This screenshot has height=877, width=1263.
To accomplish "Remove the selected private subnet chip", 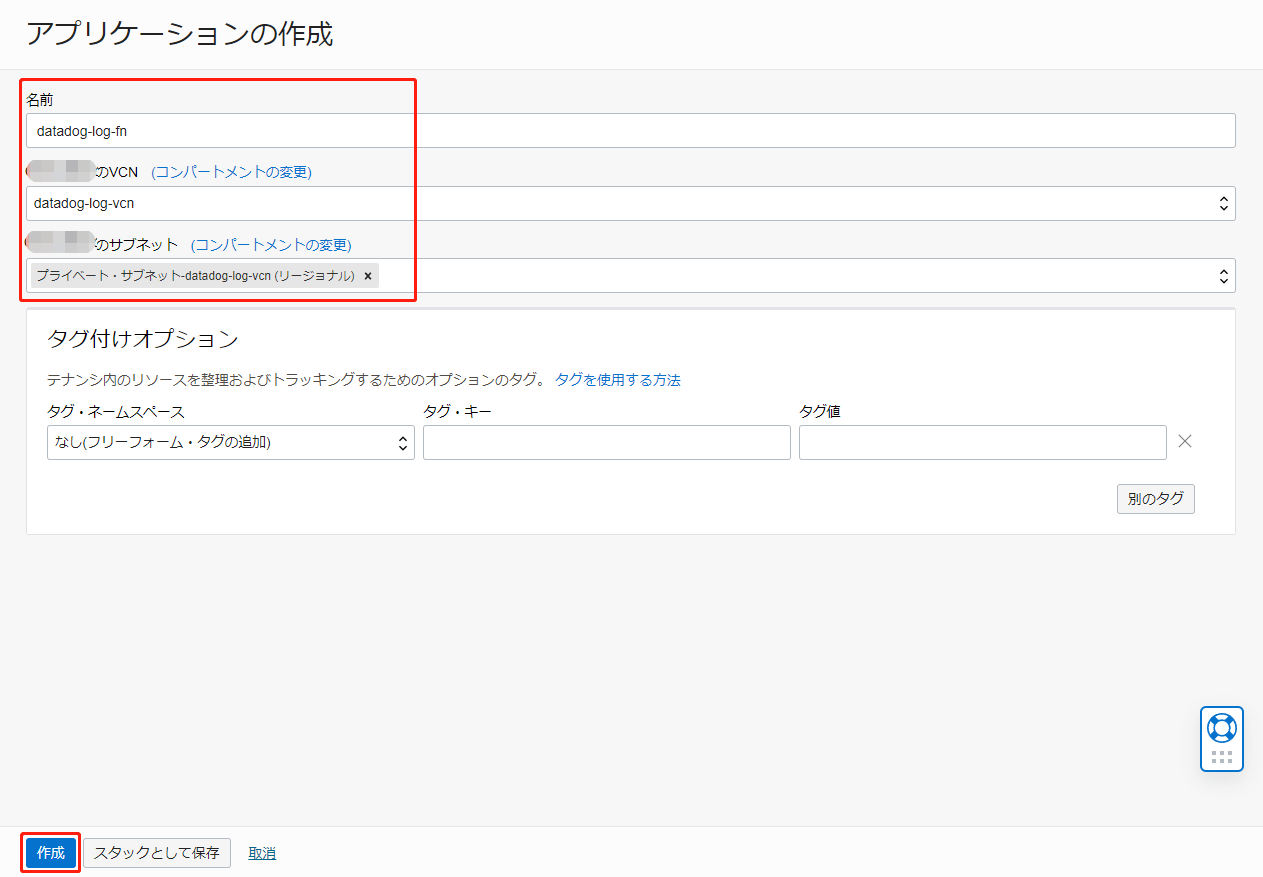I will pos(368,276).
